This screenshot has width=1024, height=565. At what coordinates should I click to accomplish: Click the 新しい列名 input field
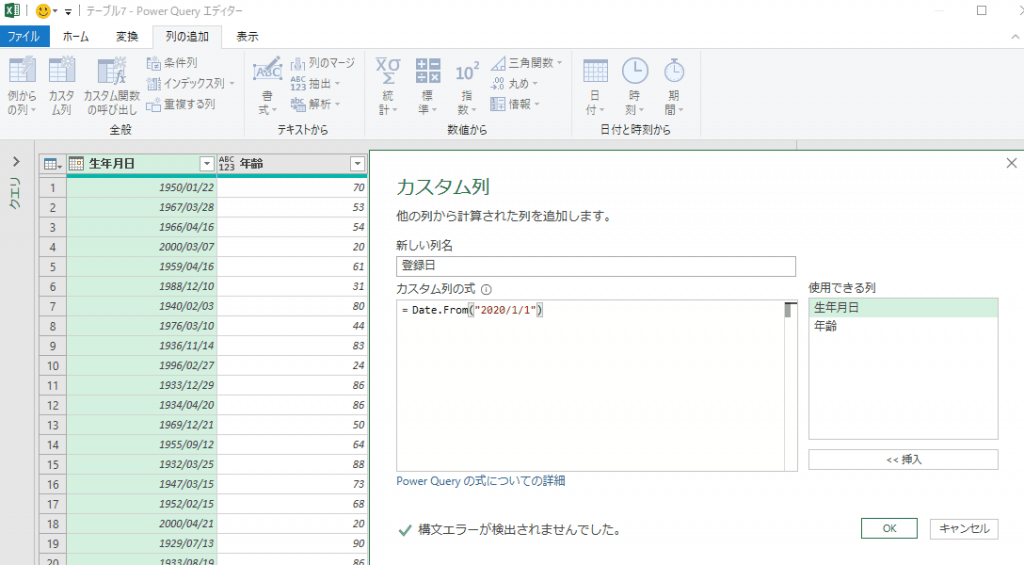595,266
